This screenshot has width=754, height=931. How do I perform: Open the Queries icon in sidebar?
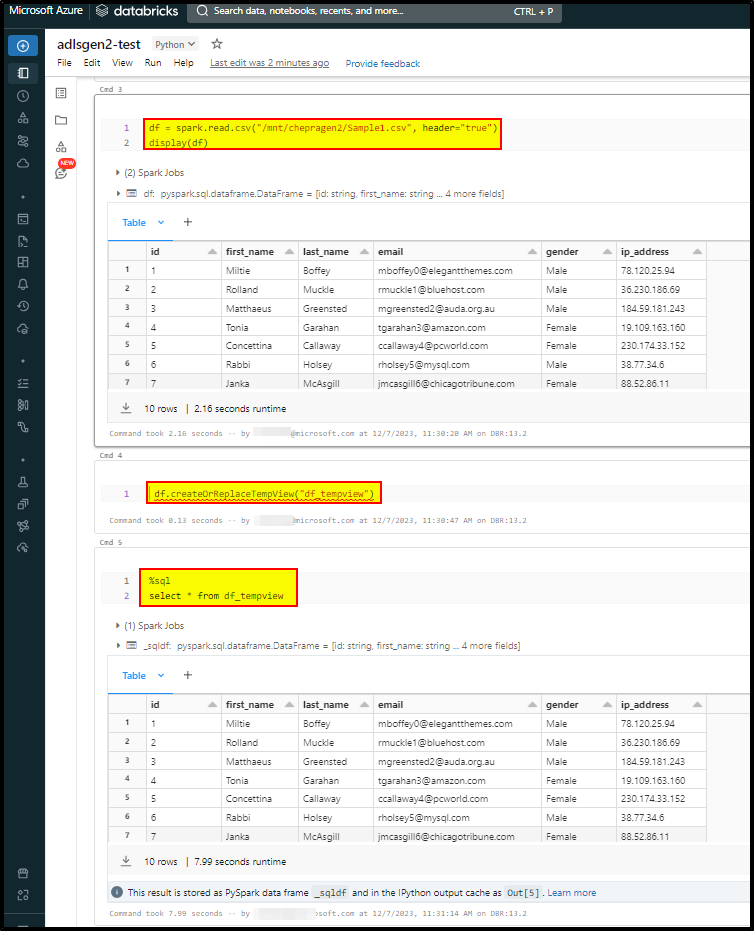click(23, 241)
